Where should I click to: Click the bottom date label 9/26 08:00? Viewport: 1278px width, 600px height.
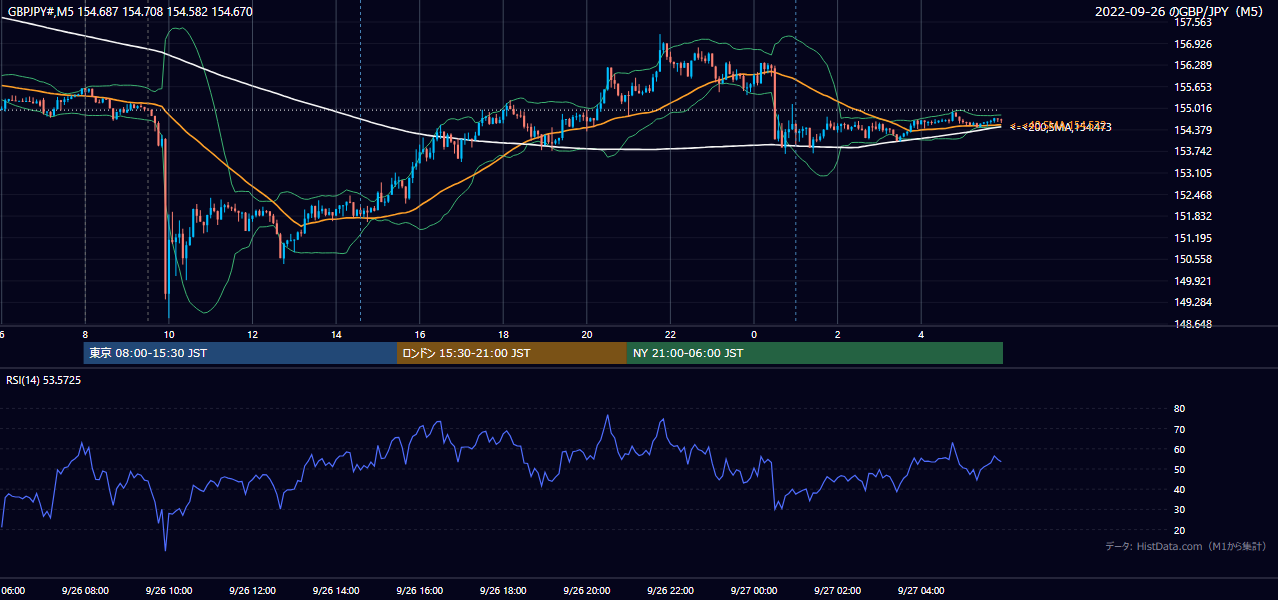pos(84,591)
